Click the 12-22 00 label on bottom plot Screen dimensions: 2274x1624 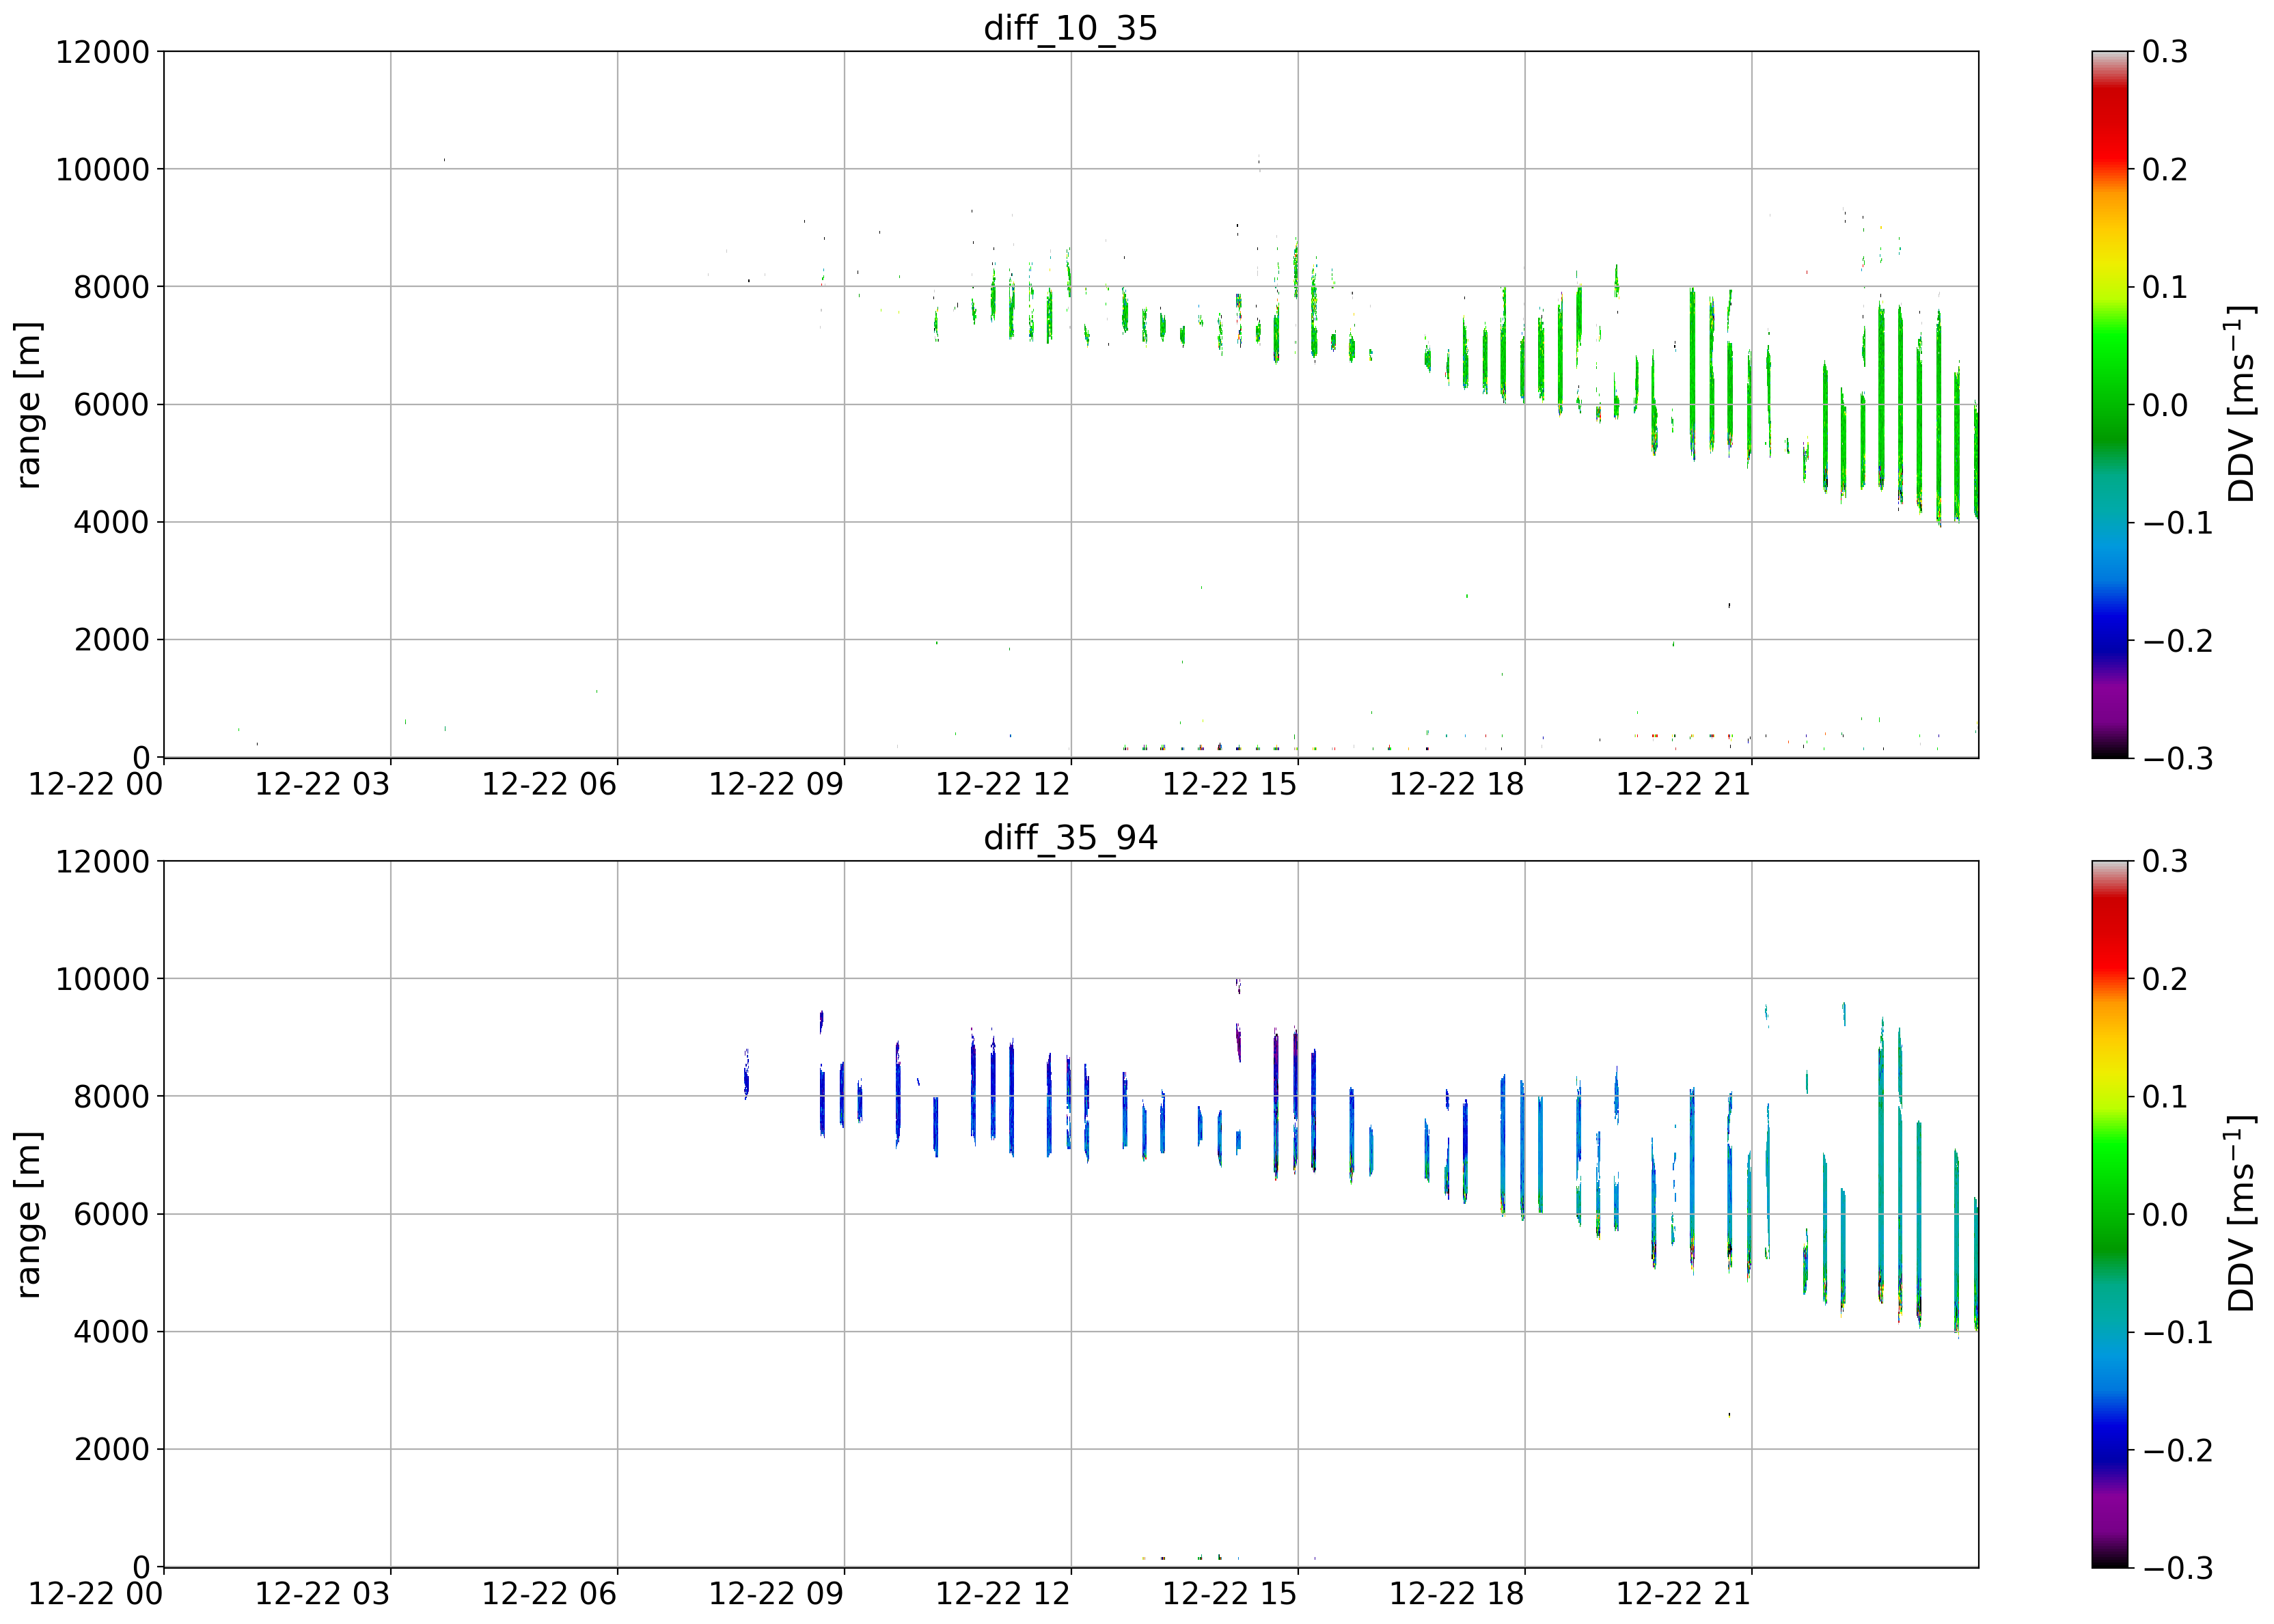tap(95, 1593)
